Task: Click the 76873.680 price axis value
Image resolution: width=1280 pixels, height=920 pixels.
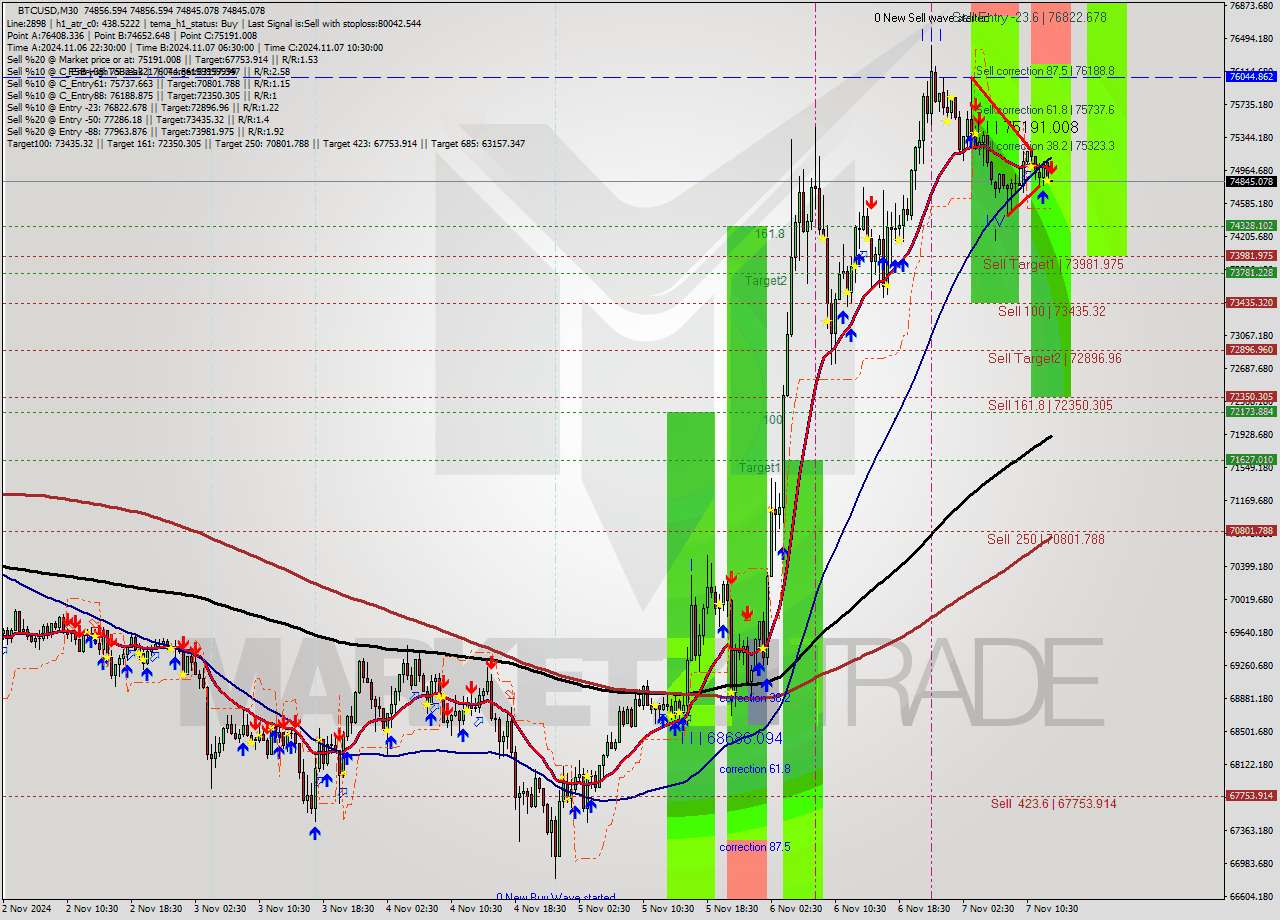Action: point(1251,6)
